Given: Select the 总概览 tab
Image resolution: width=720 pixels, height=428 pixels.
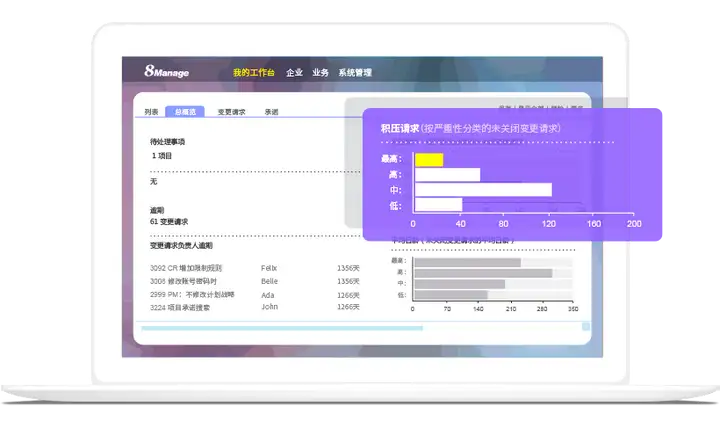Looking at the screenshot, I should [x=185, y=112].
